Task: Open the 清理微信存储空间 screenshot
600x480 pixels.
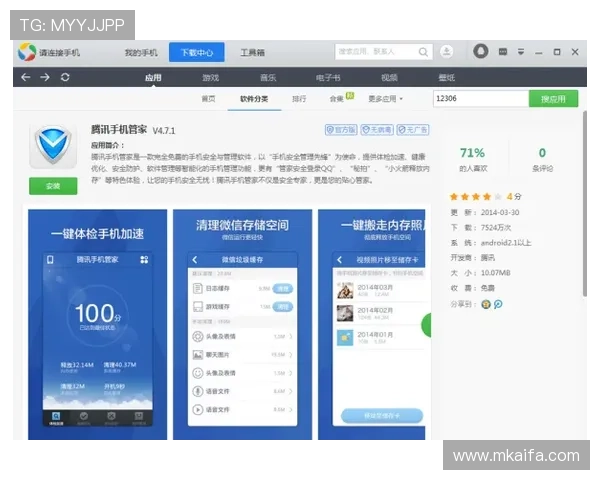Action: coord(243,325)
